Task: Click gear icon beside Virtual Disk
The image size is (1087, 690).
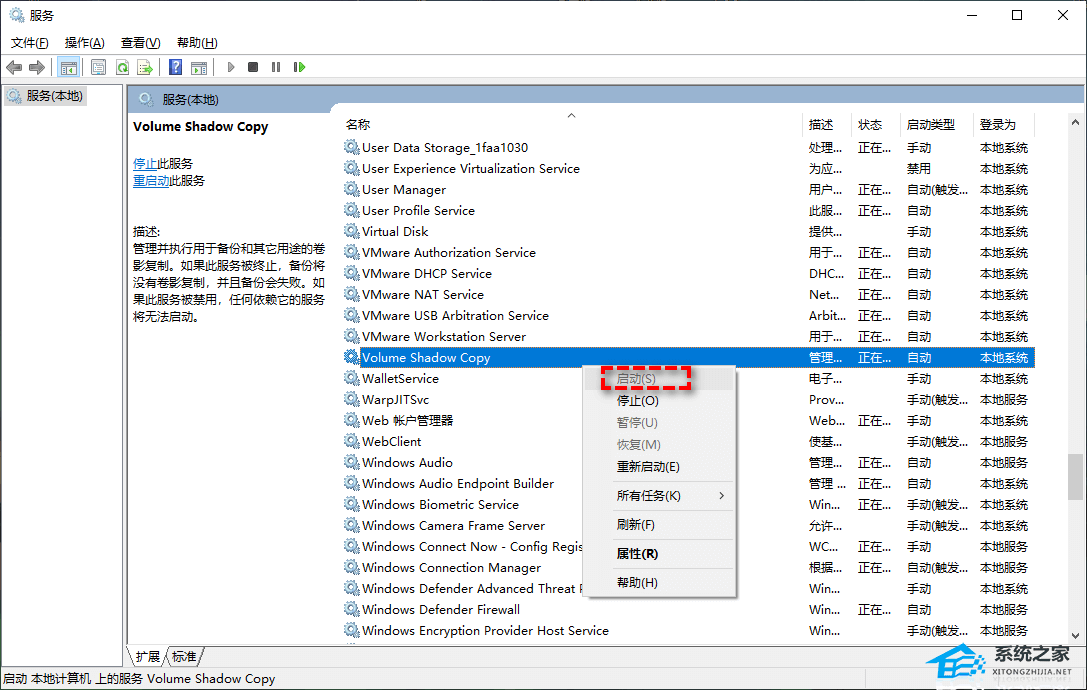Action: [x=351, y=231]
